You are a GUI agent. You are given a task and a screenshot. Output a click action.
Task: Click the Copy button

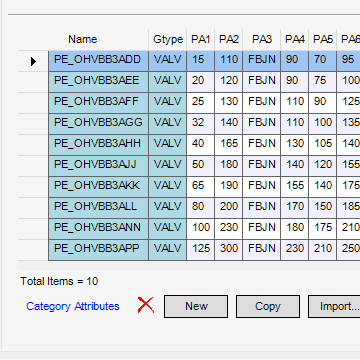(x=268, y=306)
